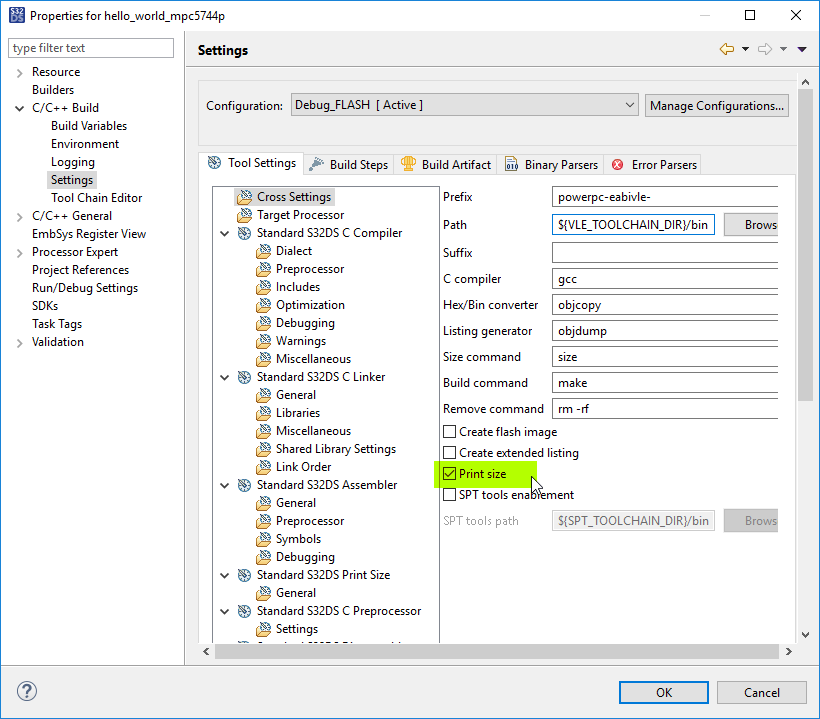Switch to the Binary Parsers tab
Image resolution: width=820 pixels, height=719 pixels.
coord(552,165)
